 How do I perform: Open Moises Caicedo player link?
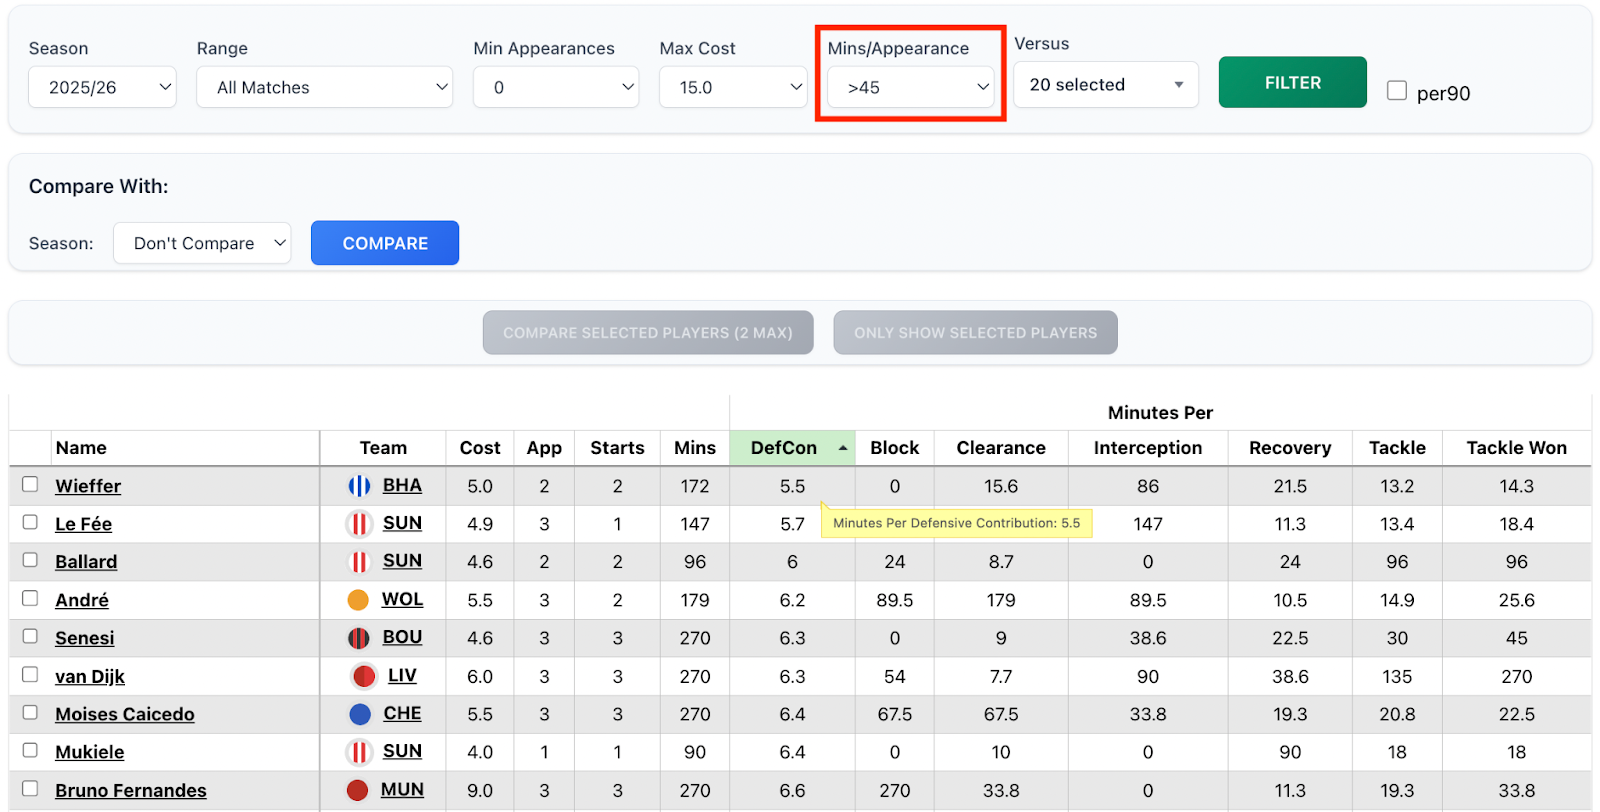pos(125,714)
